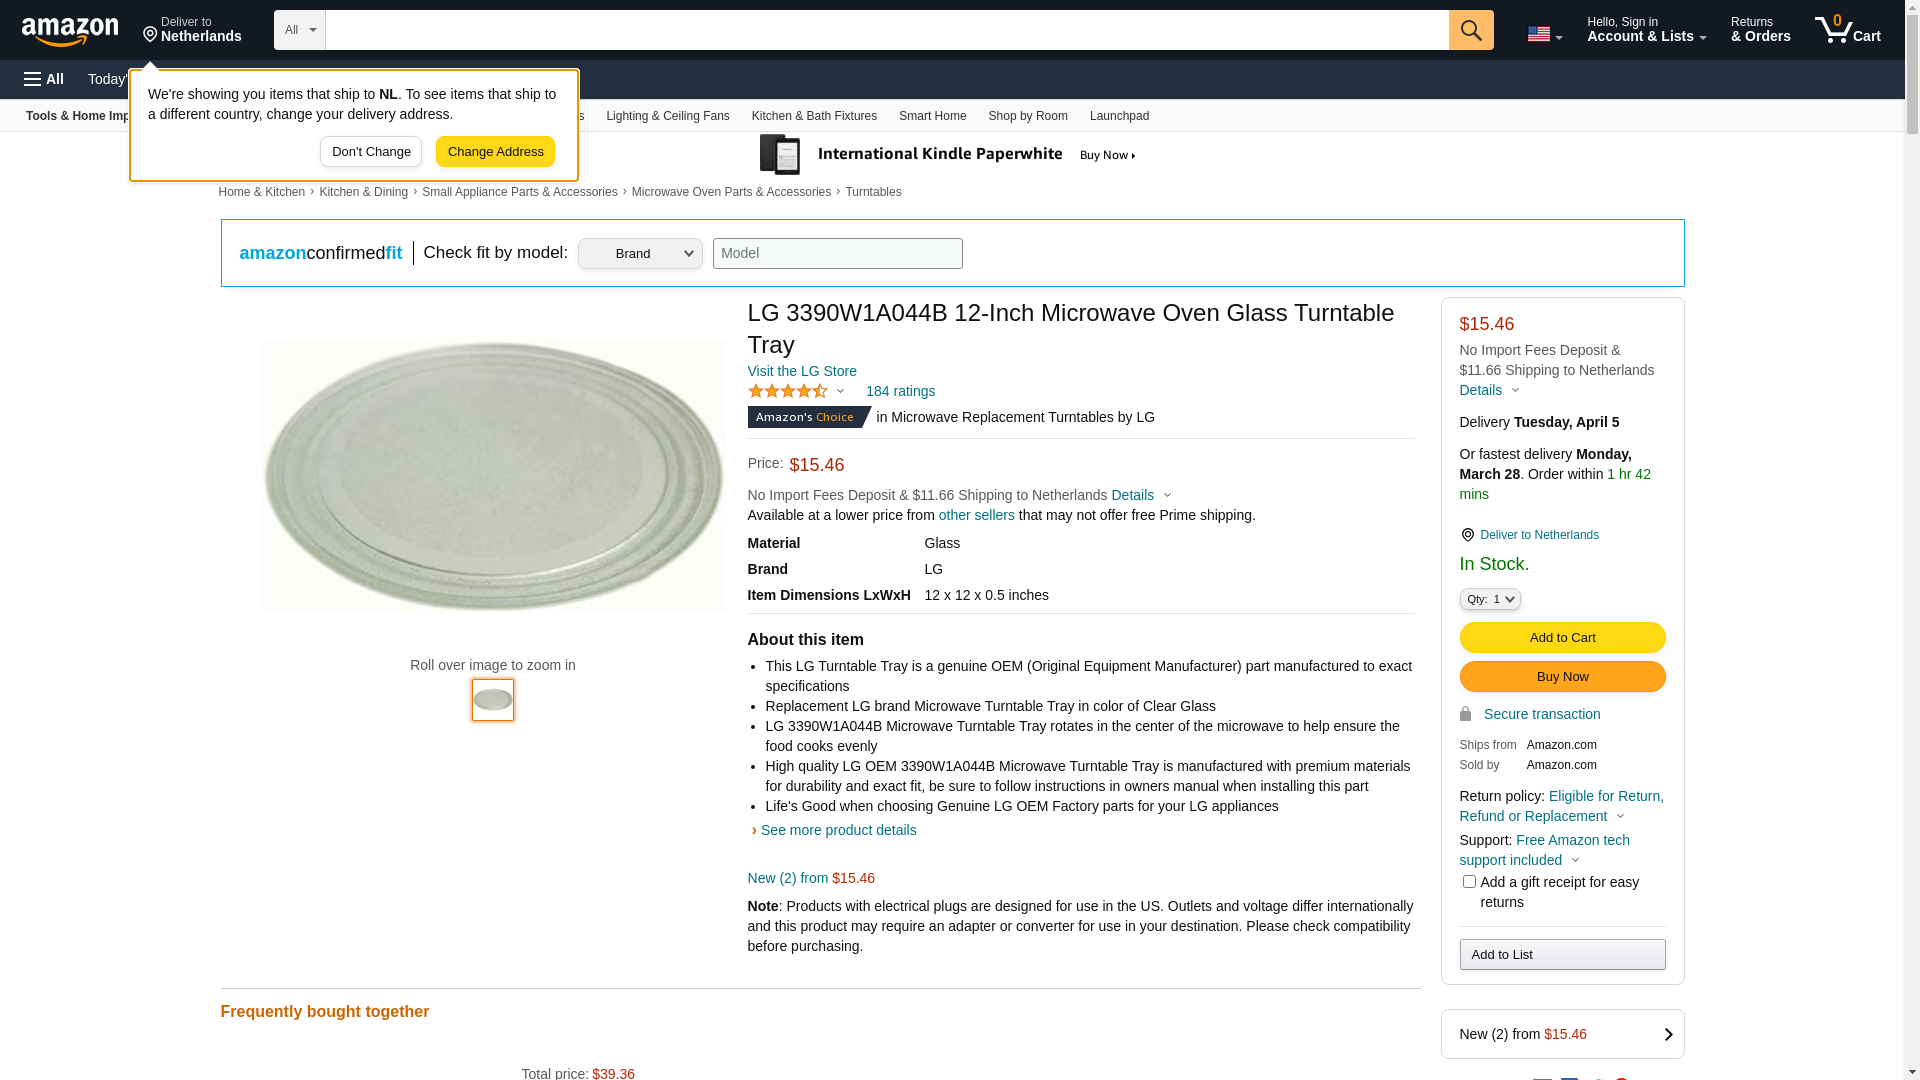Check the gift receipt checkbox

(1469, 882)
